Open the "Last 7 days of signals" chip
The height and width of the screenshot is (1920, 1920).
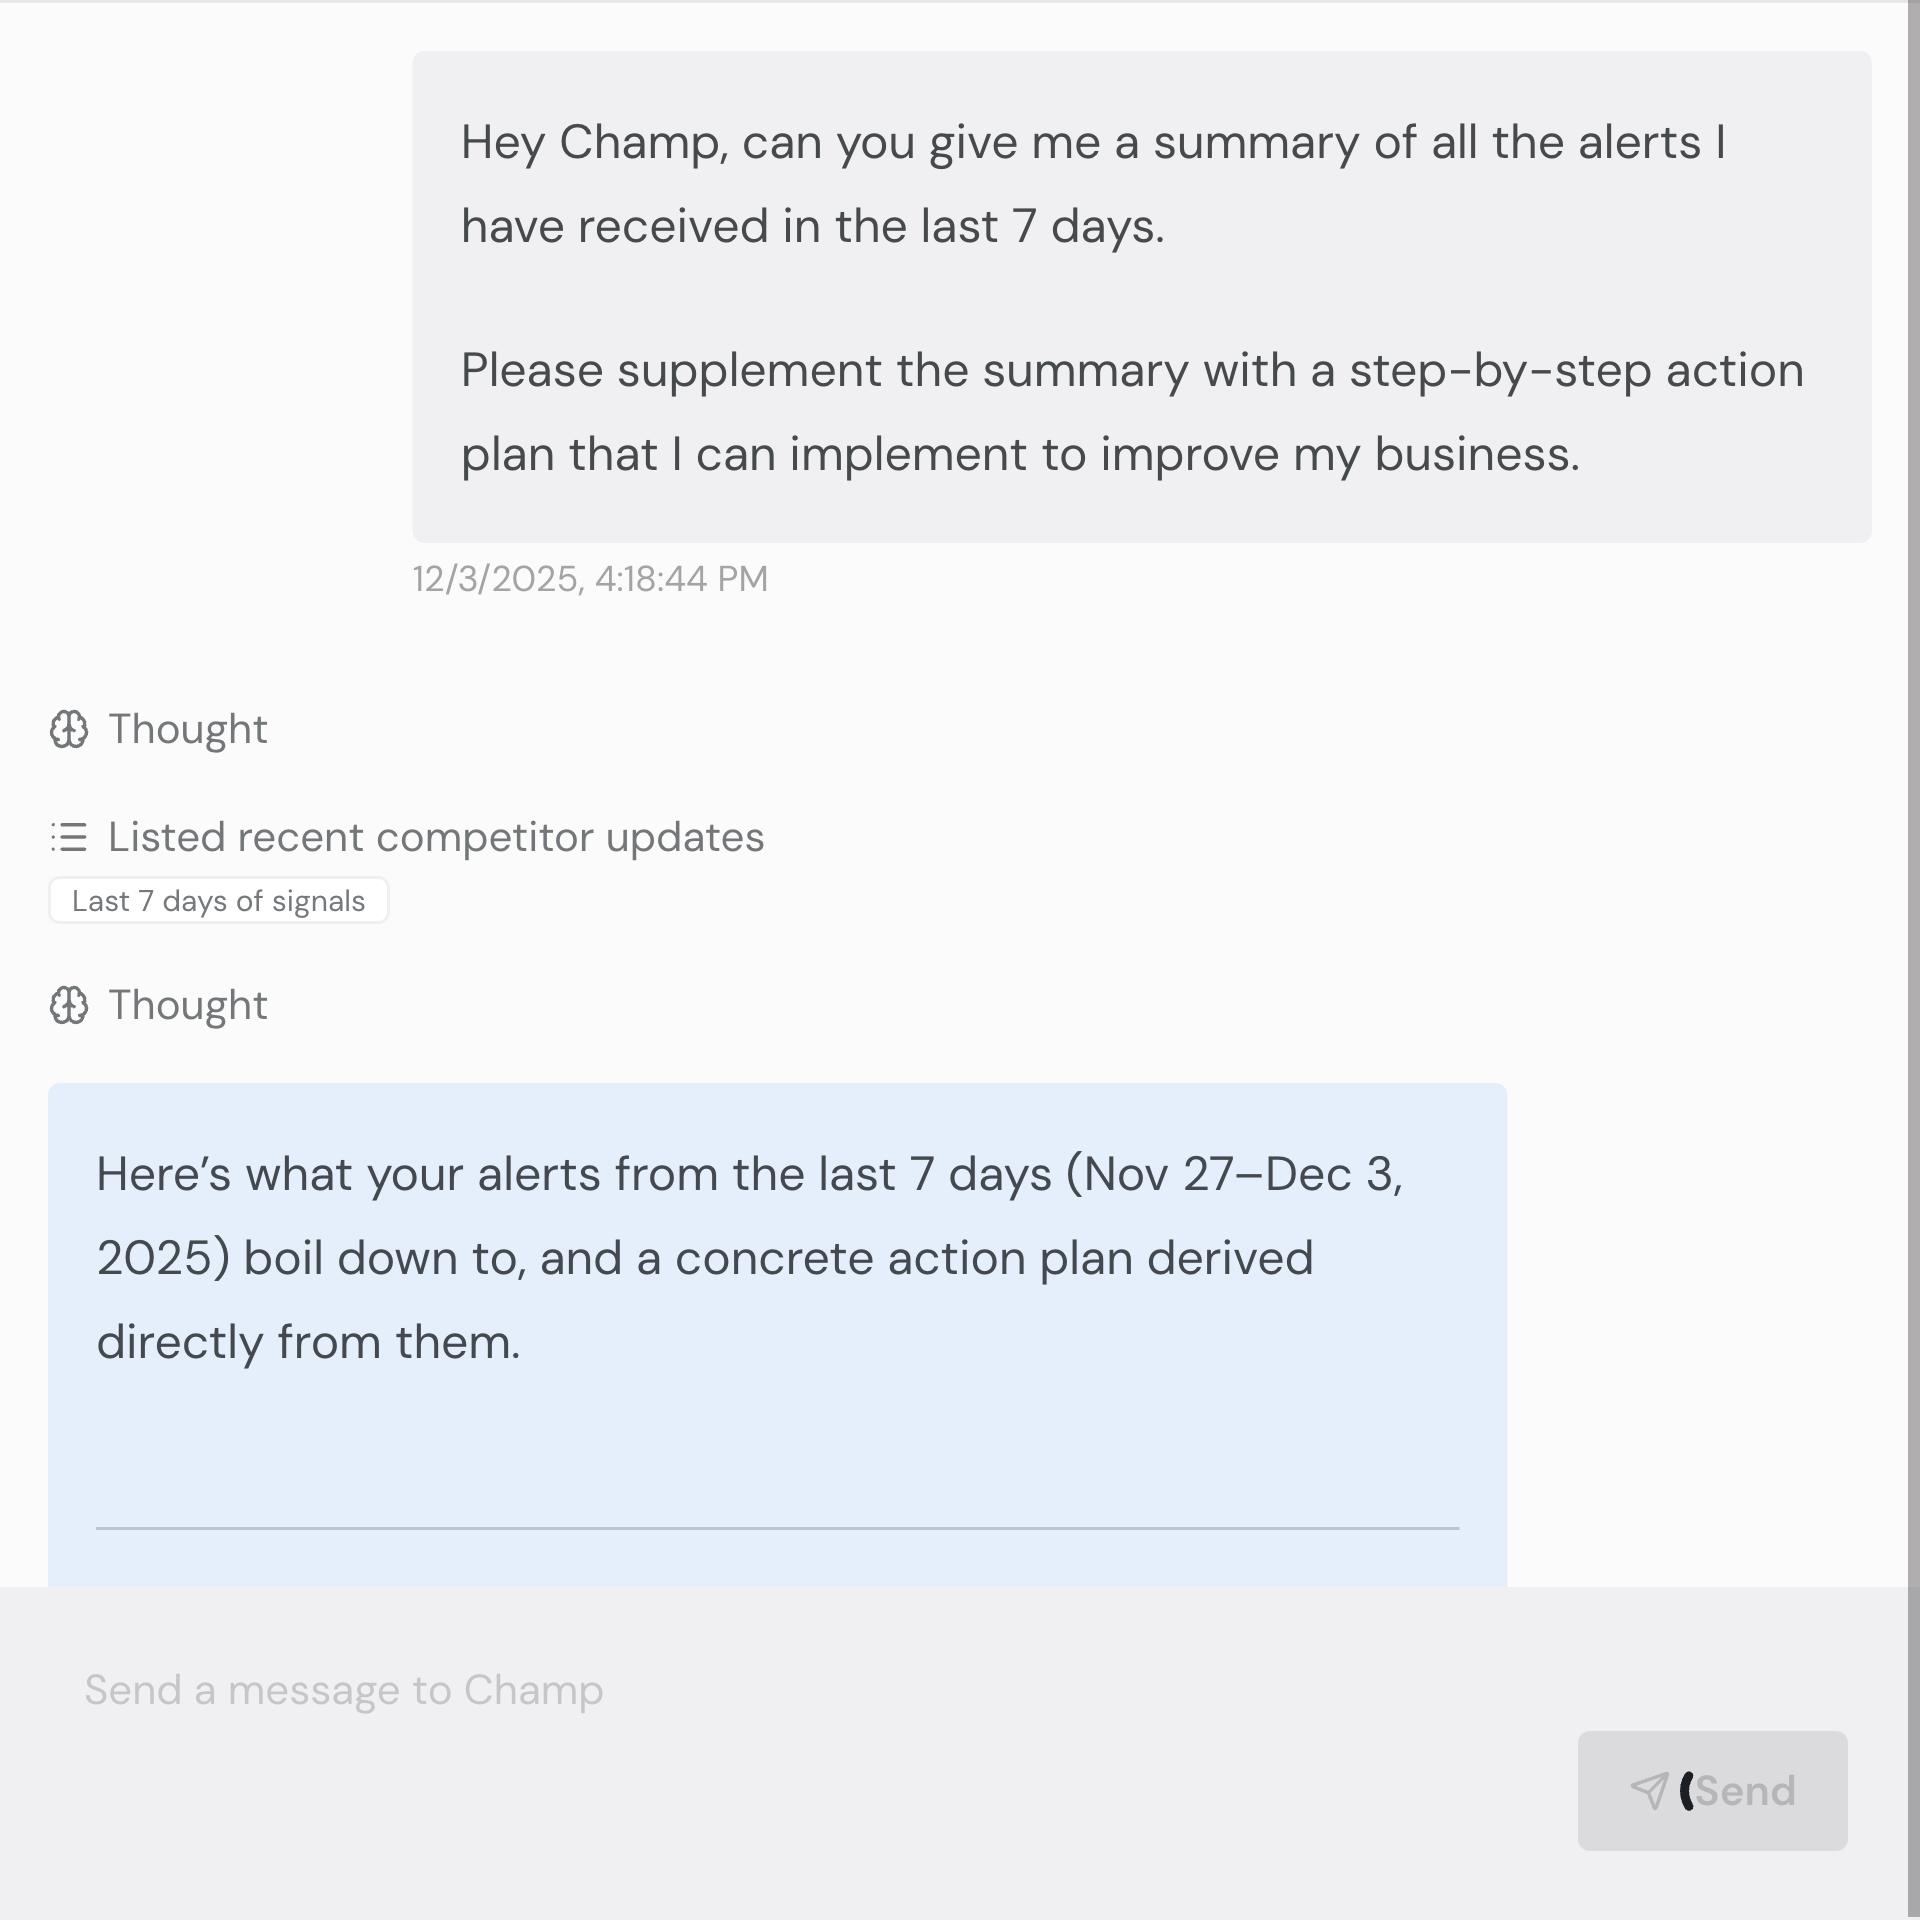click(218, 901)
